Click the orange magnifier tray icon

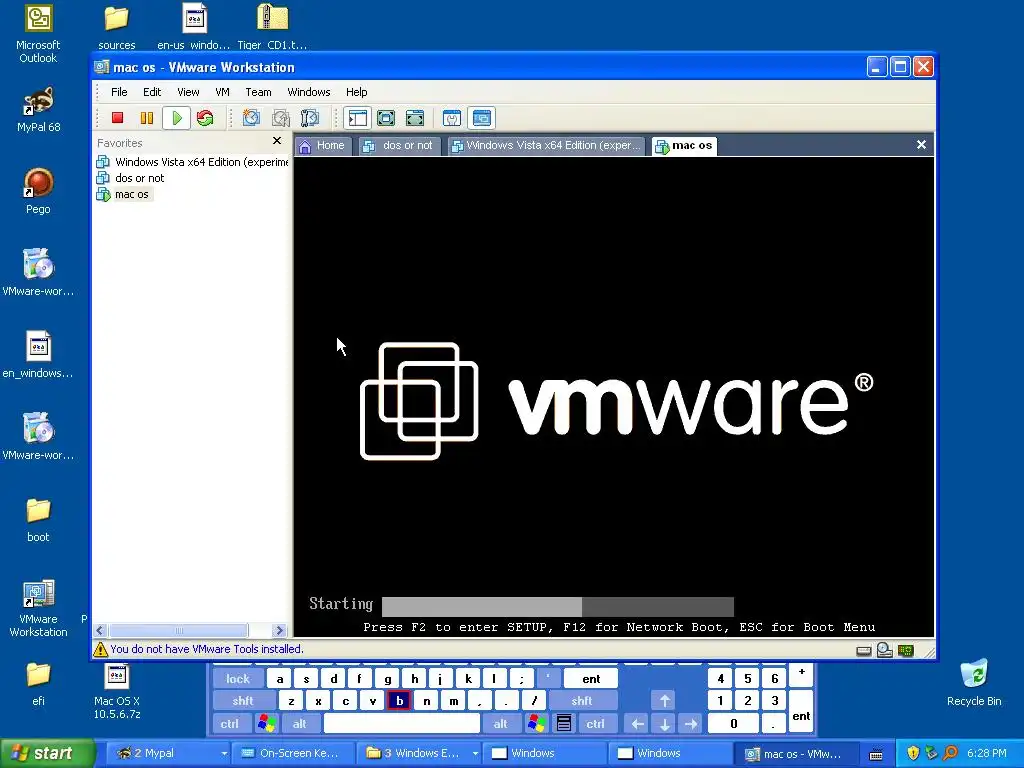tap(951, 754)
